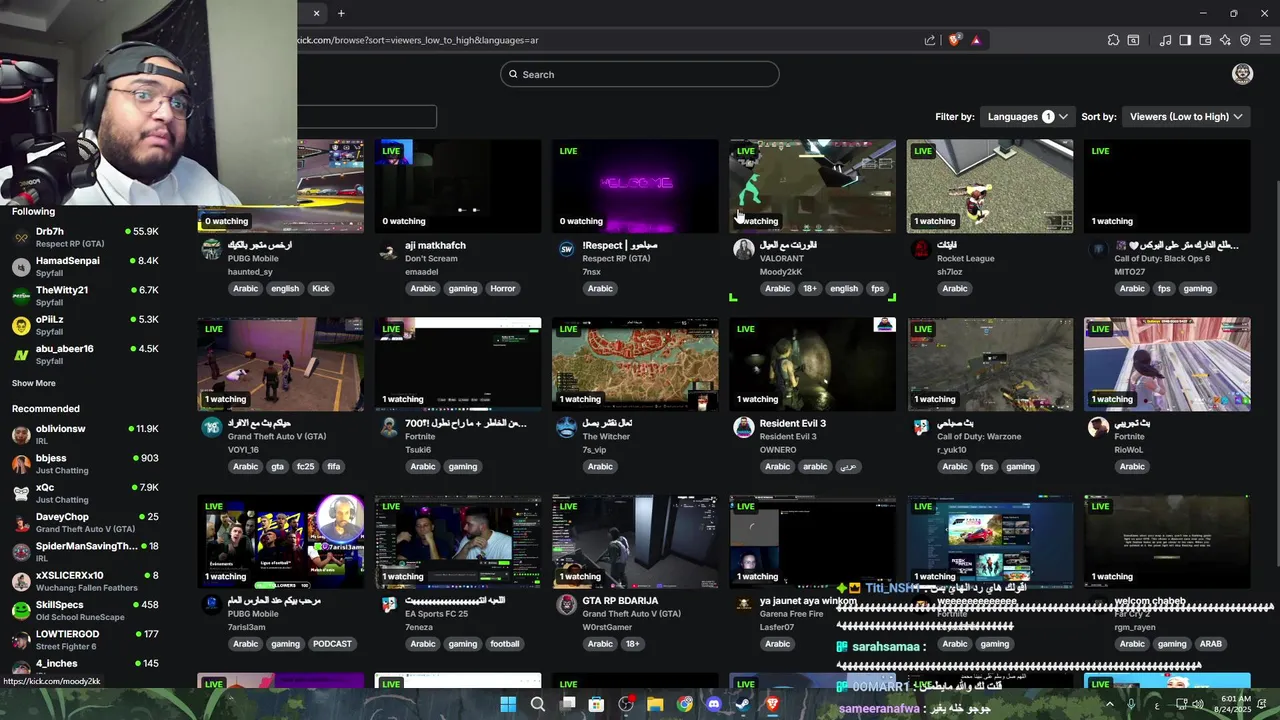This screenshot has height=720, width=1280.
Task: Open the Windows Start menu
Action: (x=508, y=704)
